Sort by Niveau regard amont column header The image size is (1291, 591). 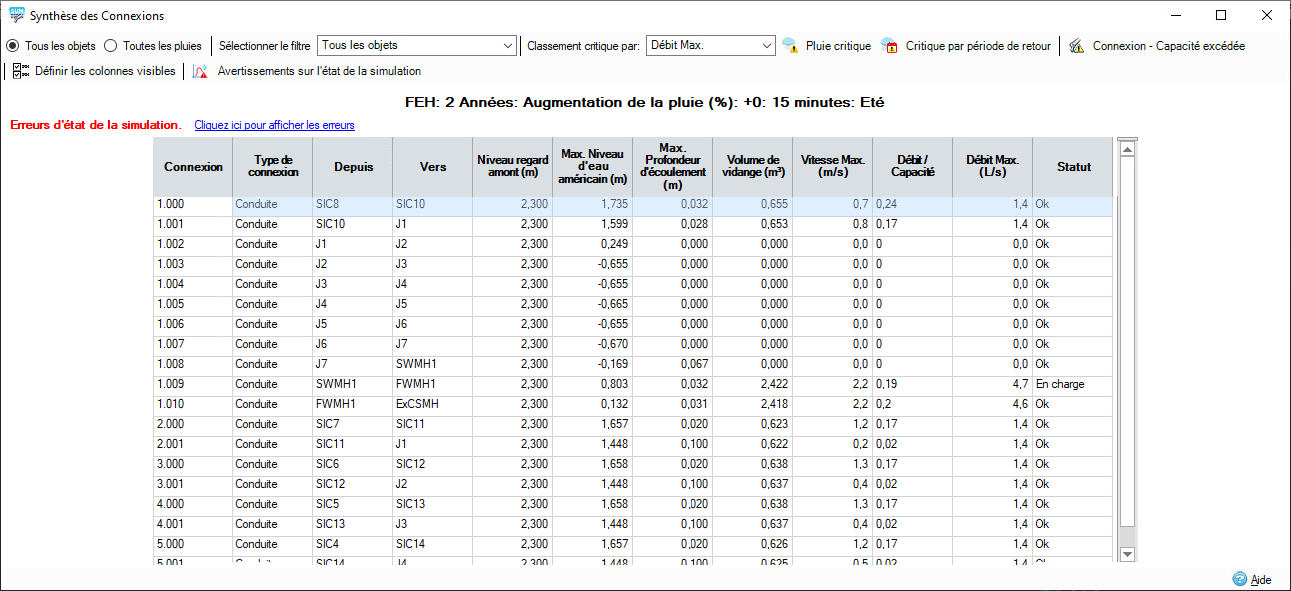pos(513,167)
